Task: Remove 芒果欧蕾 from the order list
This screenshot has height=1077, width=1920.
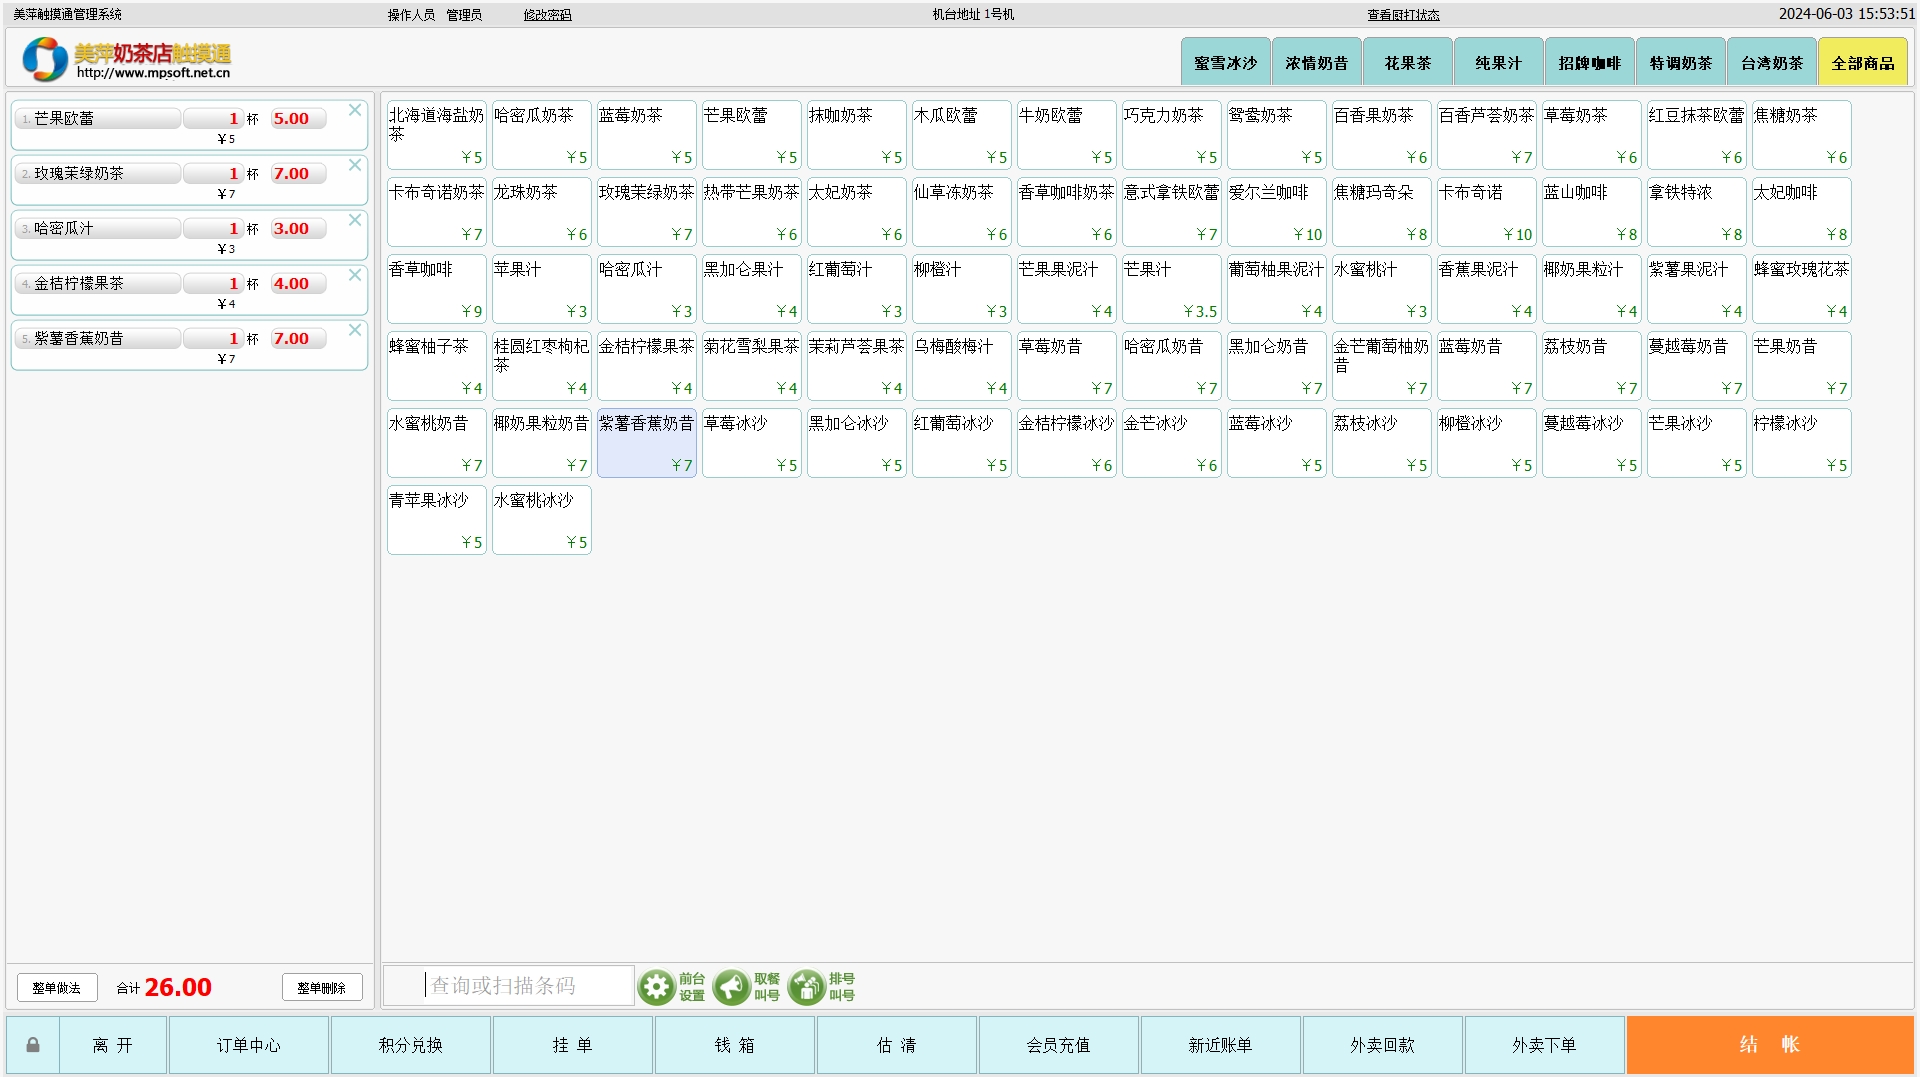Action: (x=355, y=111)
